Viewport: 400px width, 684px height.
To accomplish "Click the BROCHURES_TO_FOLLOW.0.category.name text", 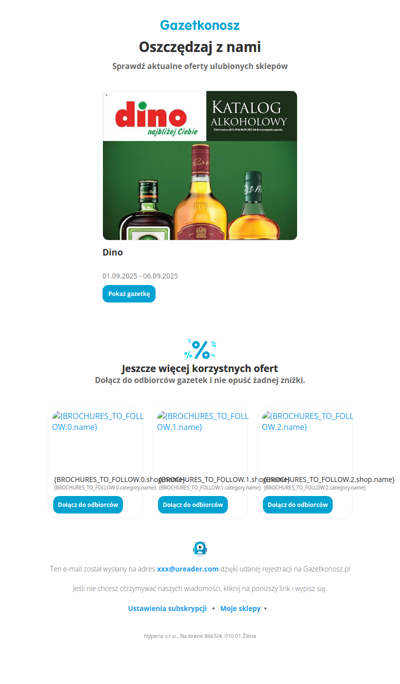I will [x=105, y=488].
